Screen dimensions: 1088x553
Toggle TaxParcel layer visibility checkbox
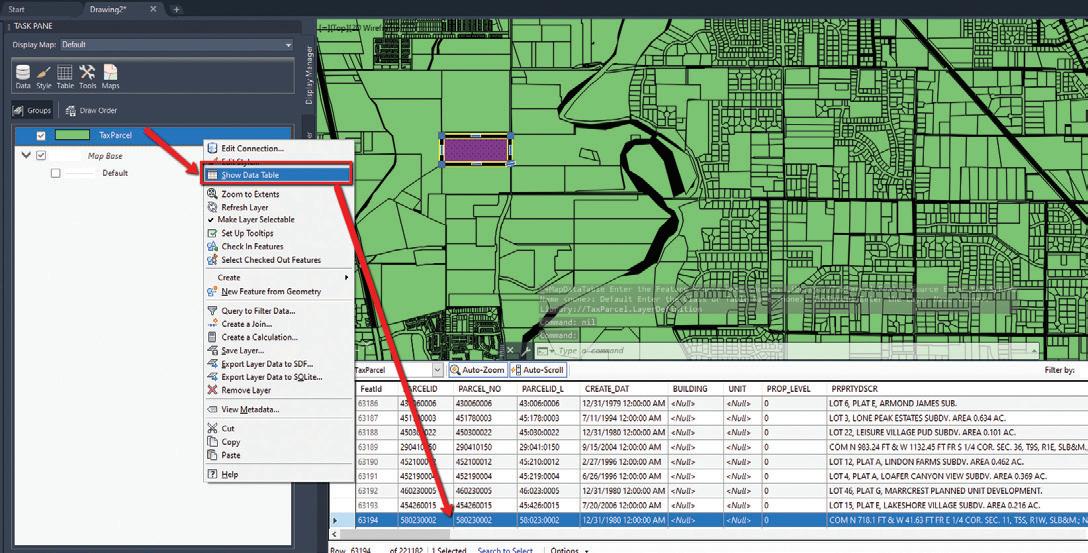[41, 135]
